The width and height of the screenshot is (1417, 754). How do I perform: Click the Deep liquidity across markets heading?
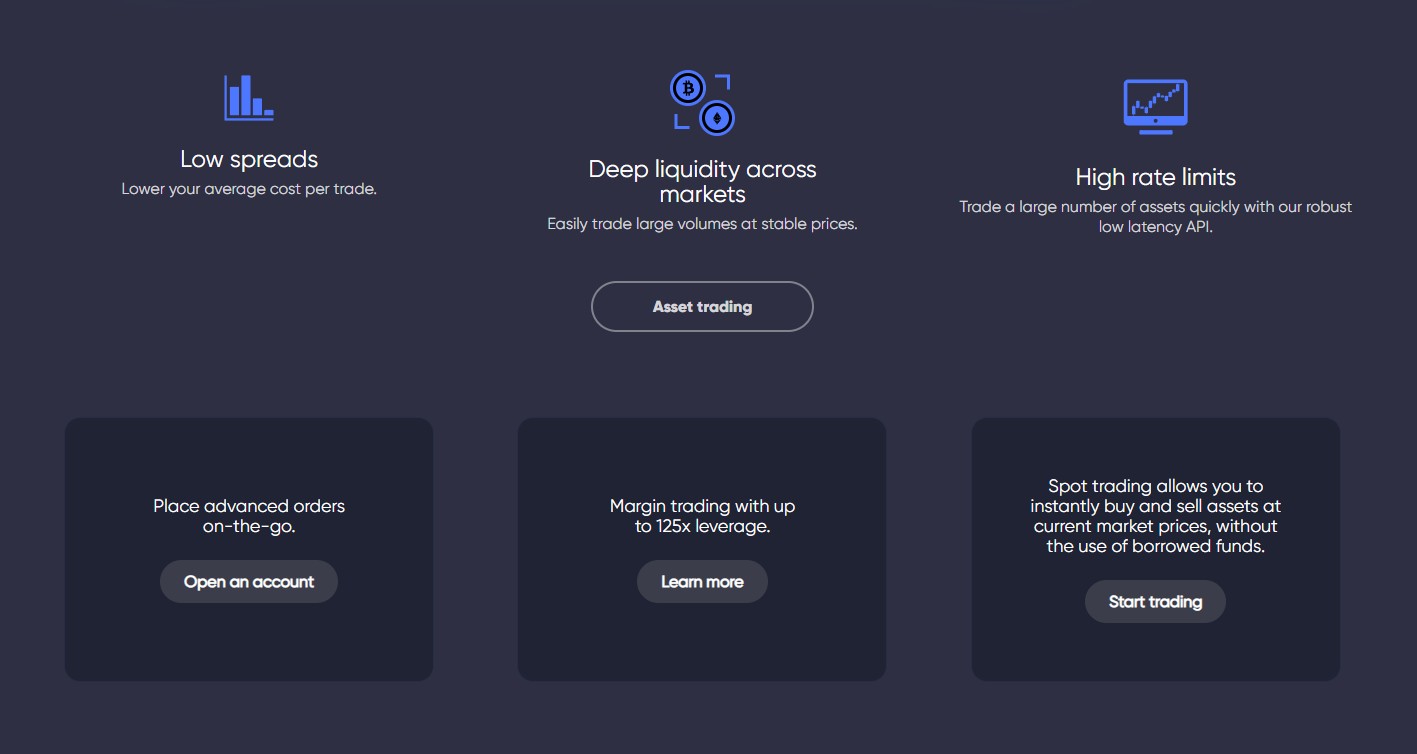[702, 181]
